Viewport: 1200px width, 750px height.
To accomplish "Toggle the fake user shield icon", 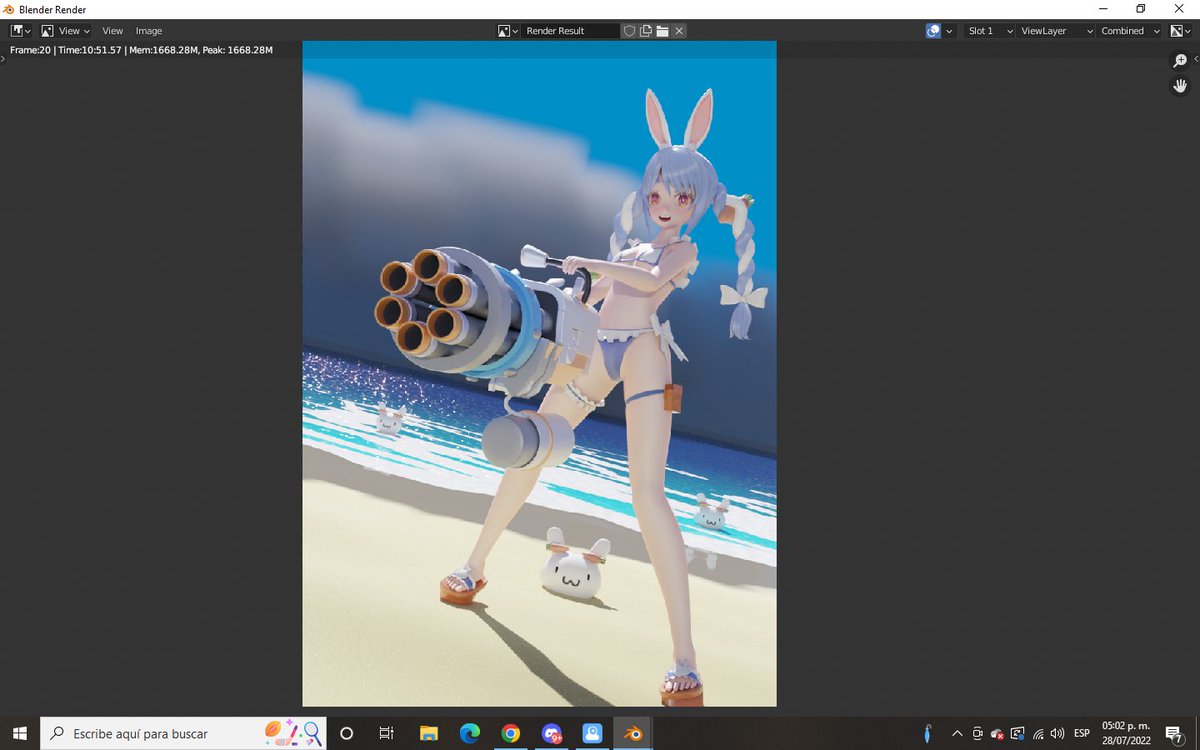I will (x=629, y=31).
